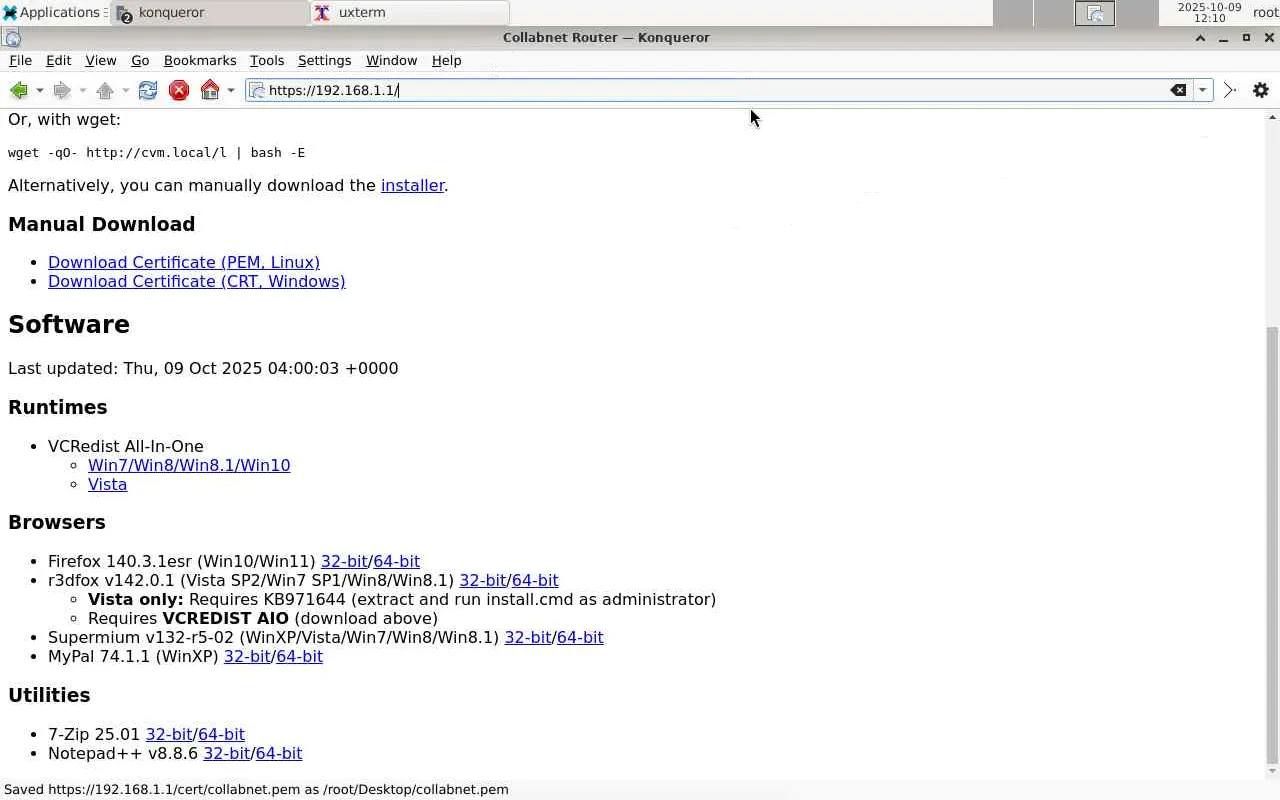The width and height of the screenshot is (1280, 800).
Task: Open the Go menu
Action: click(x=139, y=61)
